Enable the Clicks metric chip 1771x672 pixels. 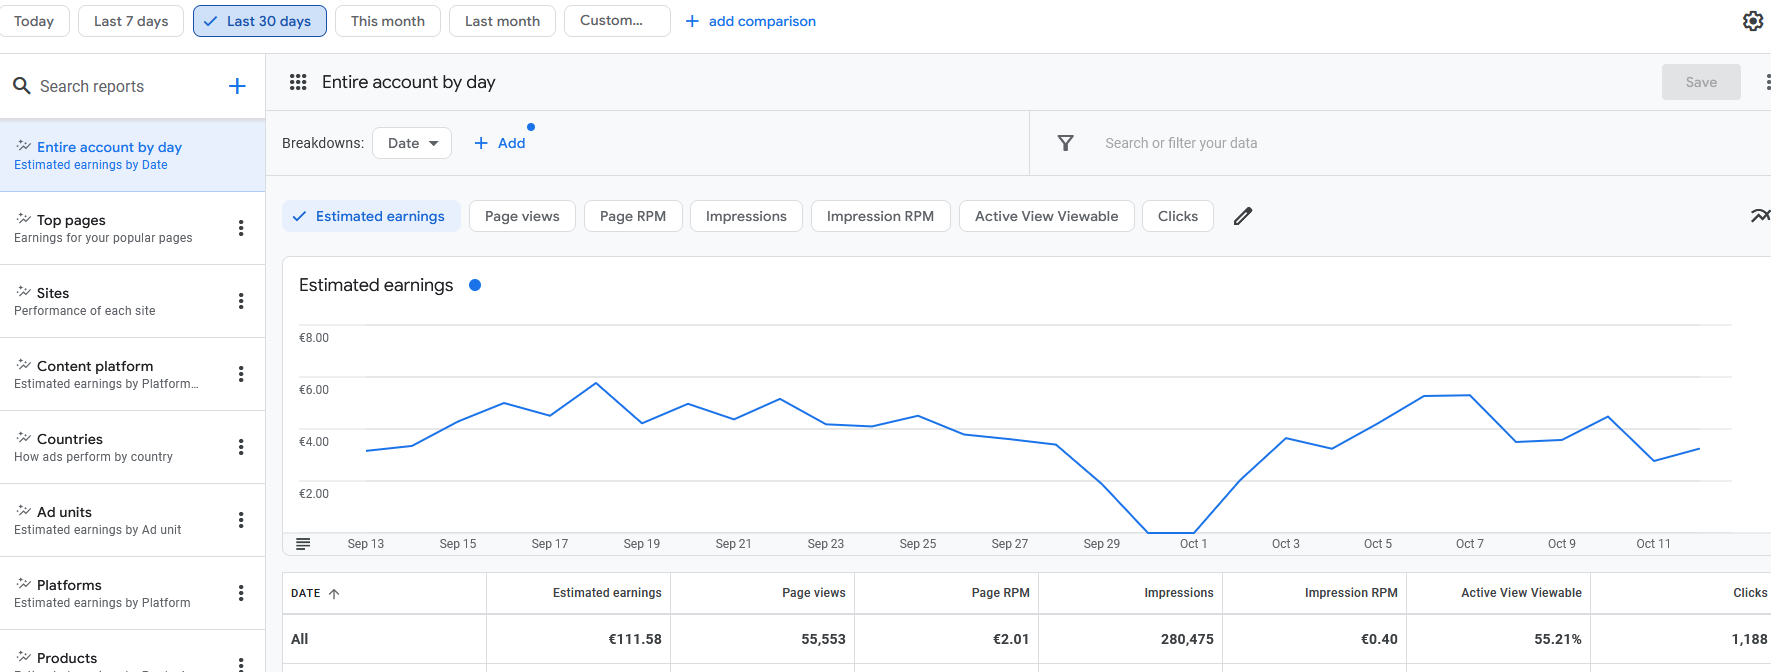[x=1177, y=216]
